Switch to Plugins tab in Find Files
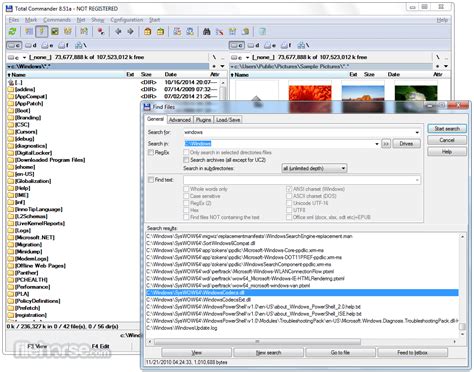This screenshot has width=474, height=372. (x=203, y=120)
